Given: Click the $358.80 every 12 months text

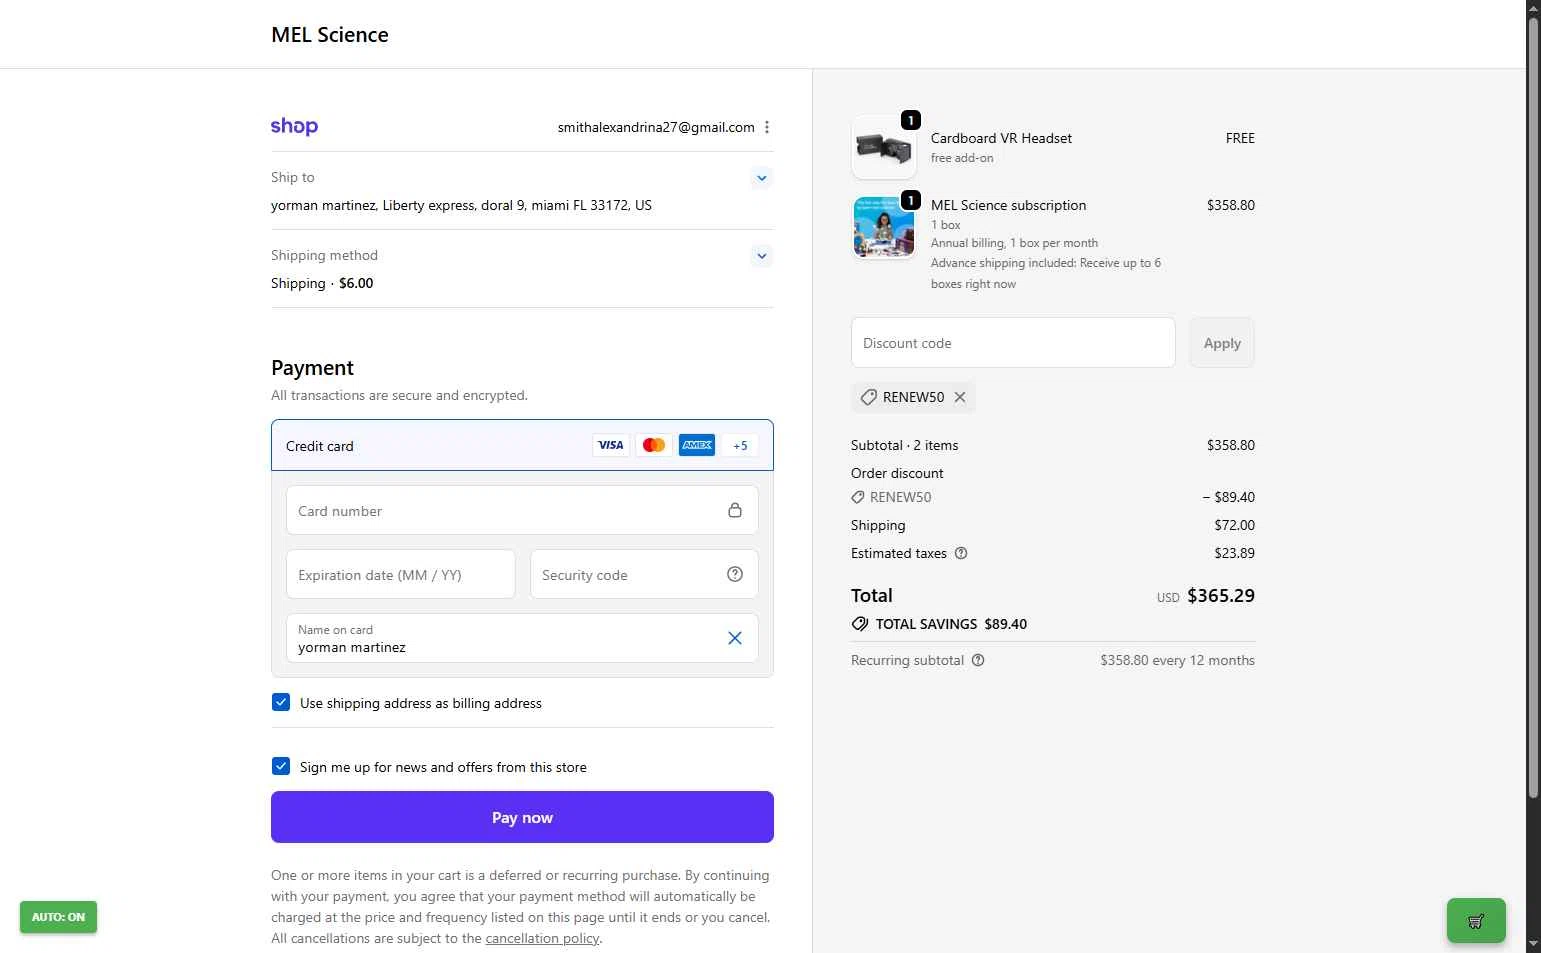Looking at the screenshot, I should coord(1177,660).
